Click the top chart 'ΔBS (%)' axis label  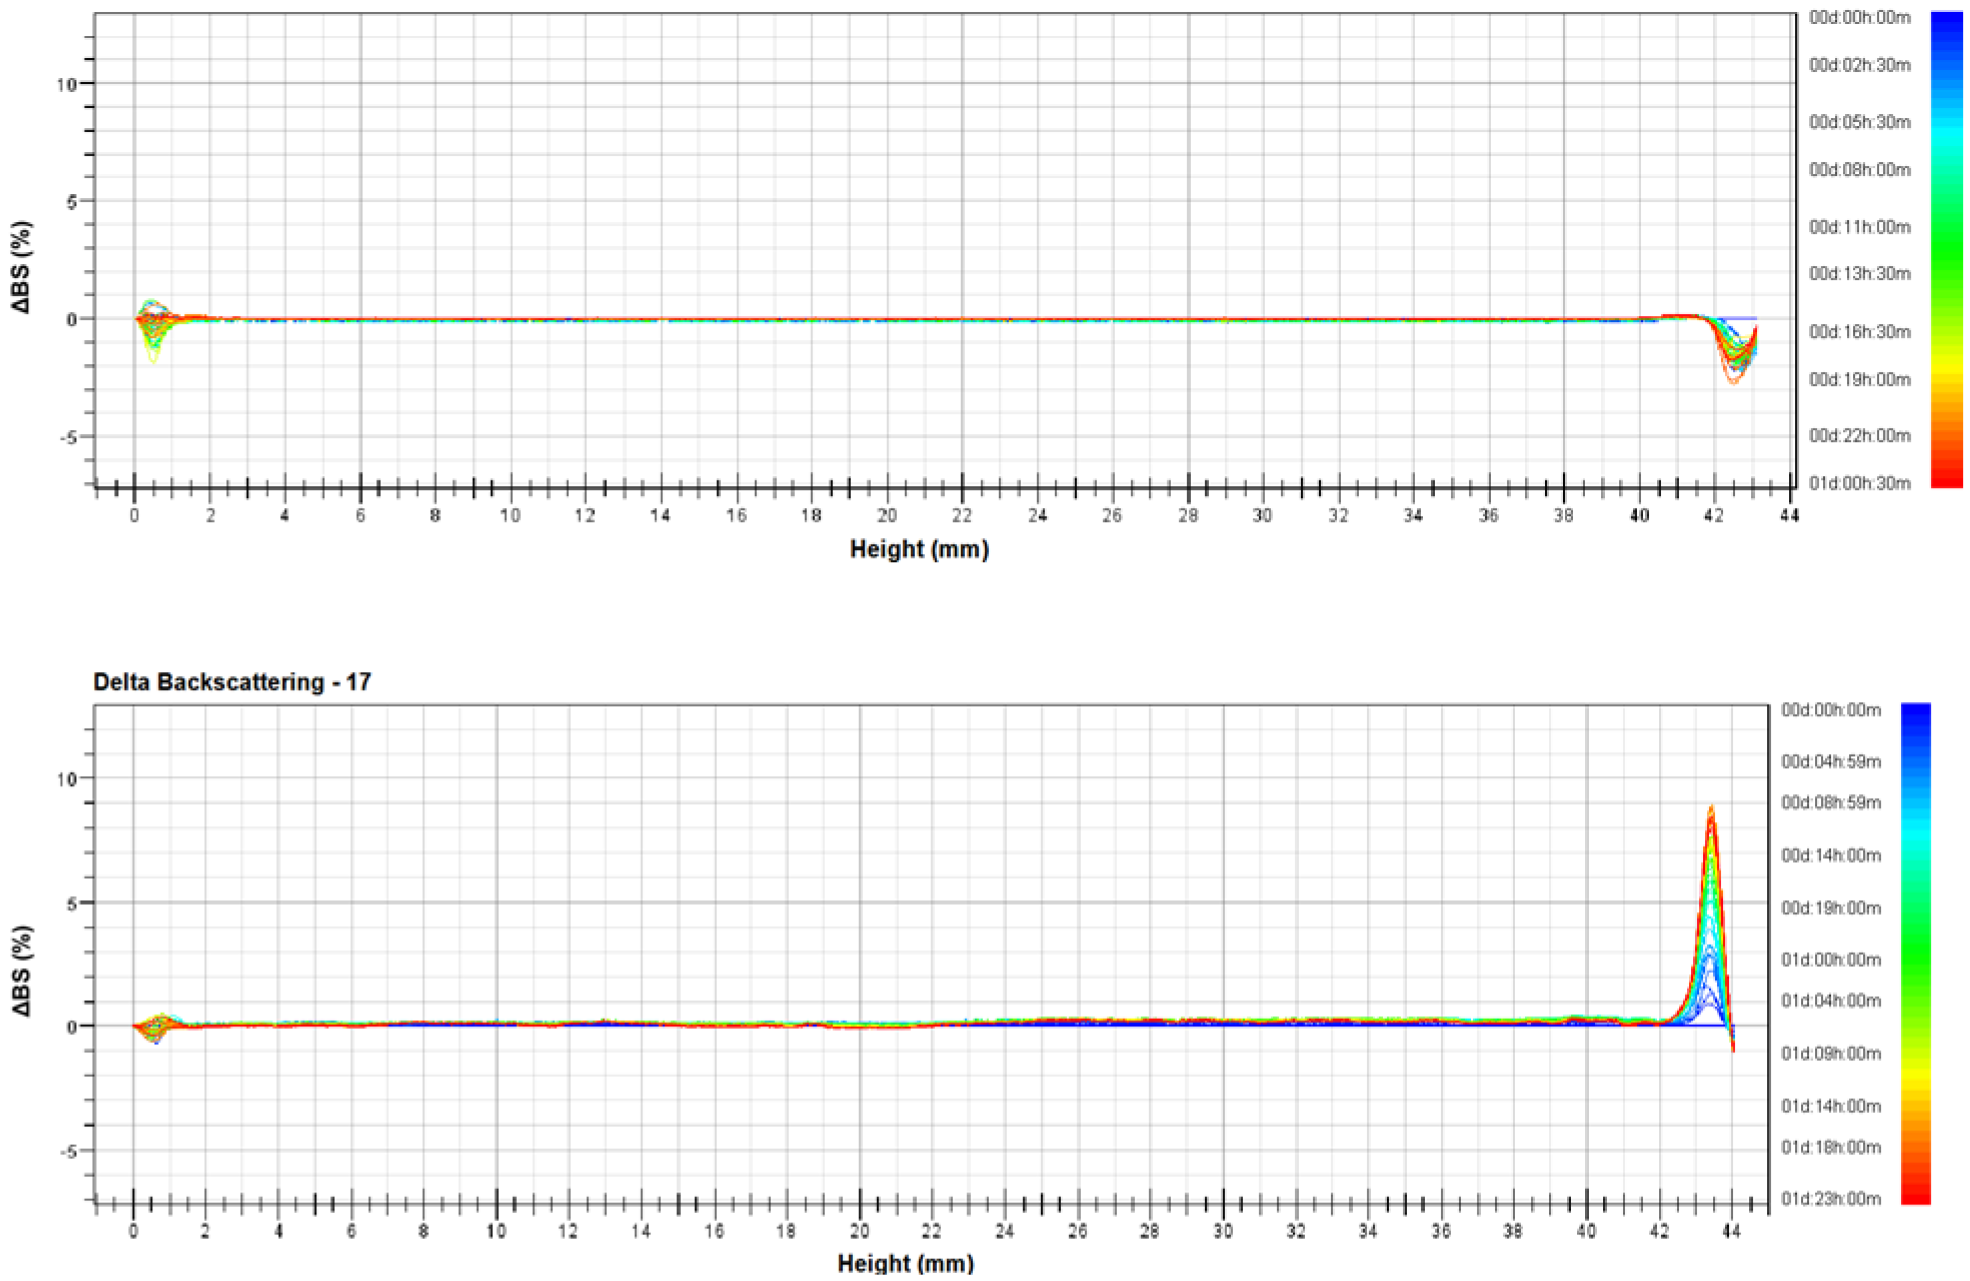(21, 267)
